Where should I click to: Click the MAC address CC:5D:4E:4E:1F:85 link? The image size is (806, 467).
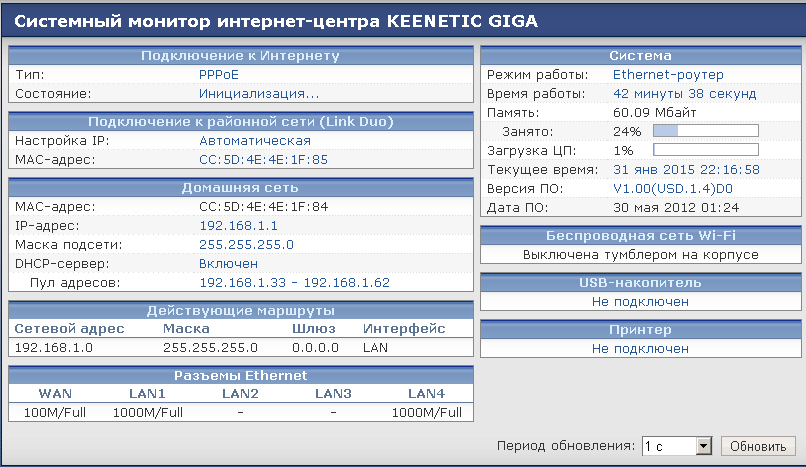click(x=263, y=160)
